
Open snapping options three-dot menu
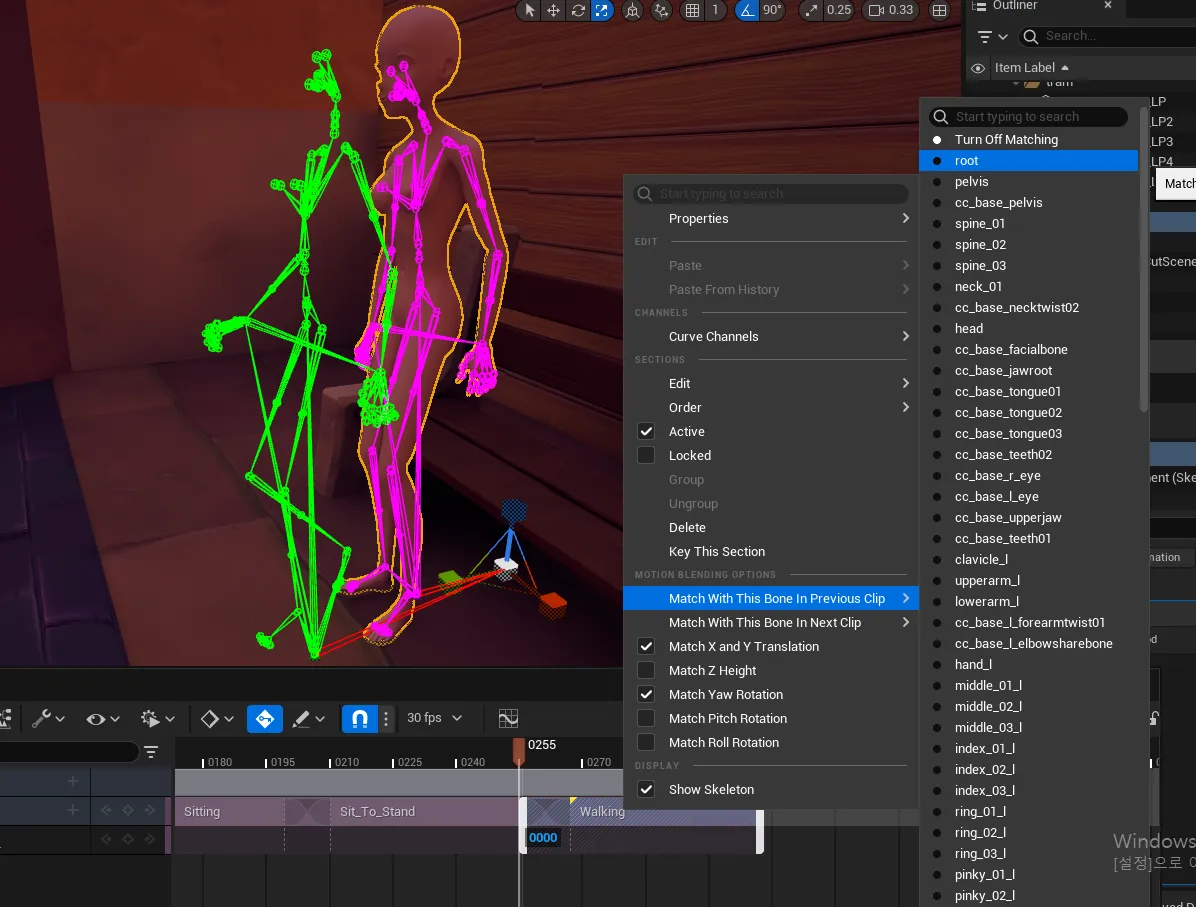click(386, 719)
